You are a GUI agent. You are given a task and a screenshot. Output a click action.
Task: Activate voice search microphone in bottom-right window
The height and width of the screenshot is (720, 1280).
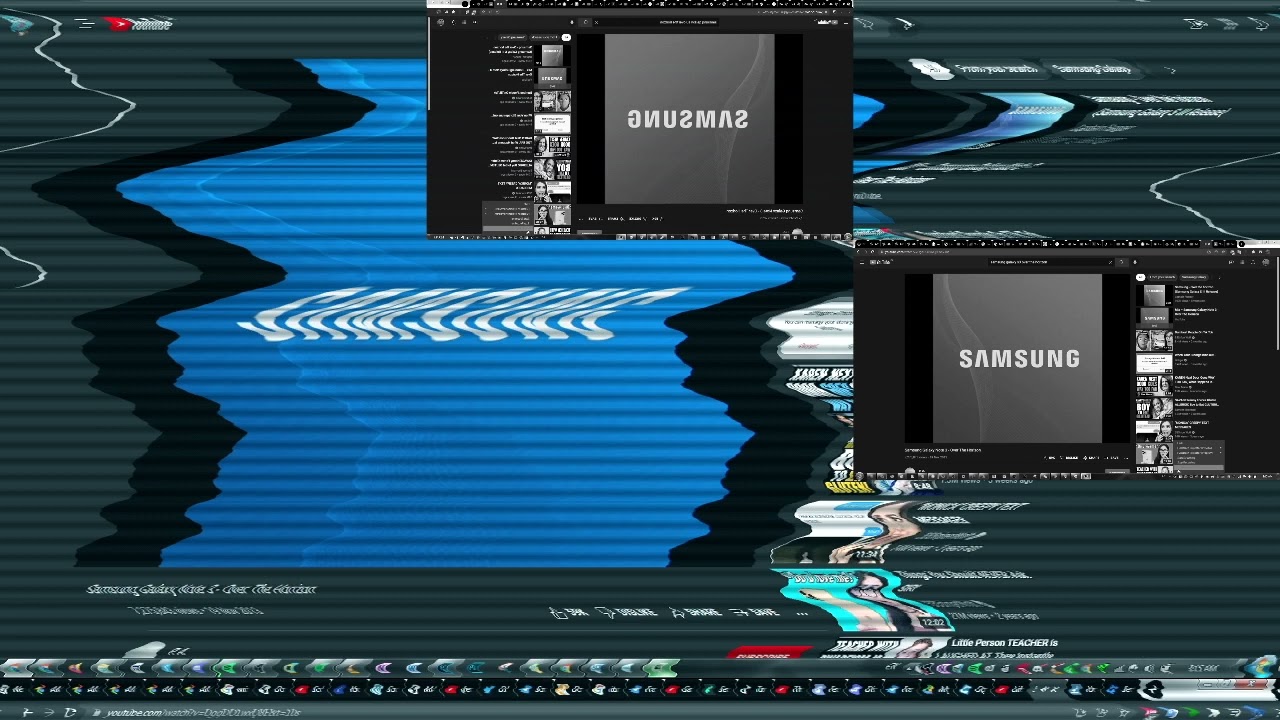coord(1135,262)
